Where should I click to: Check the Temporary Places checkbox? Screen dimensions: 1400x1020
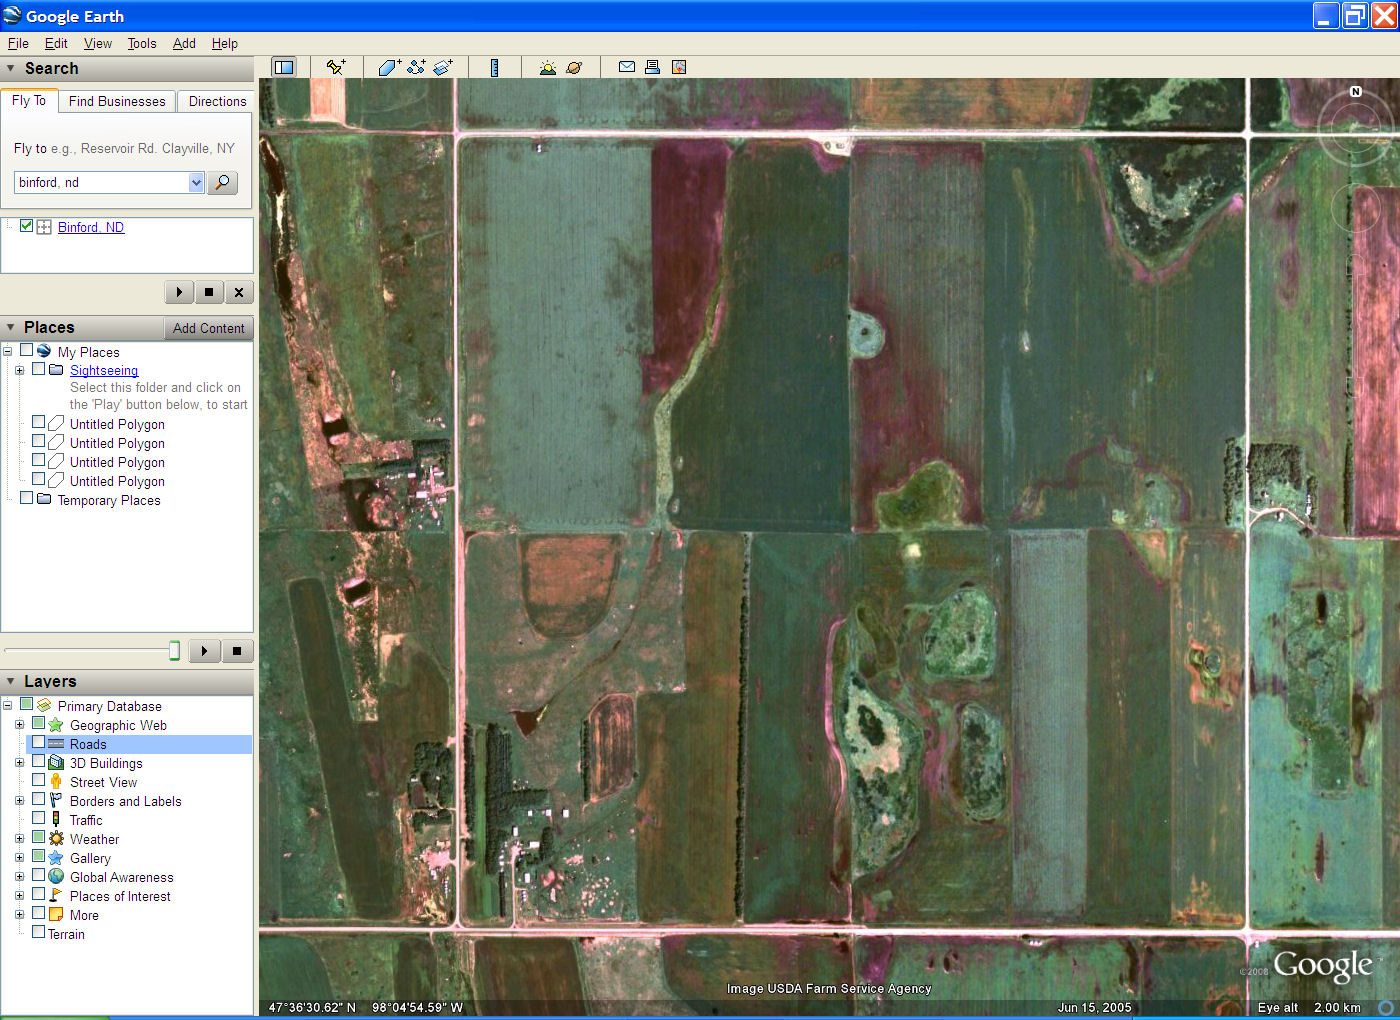[27, 499]
